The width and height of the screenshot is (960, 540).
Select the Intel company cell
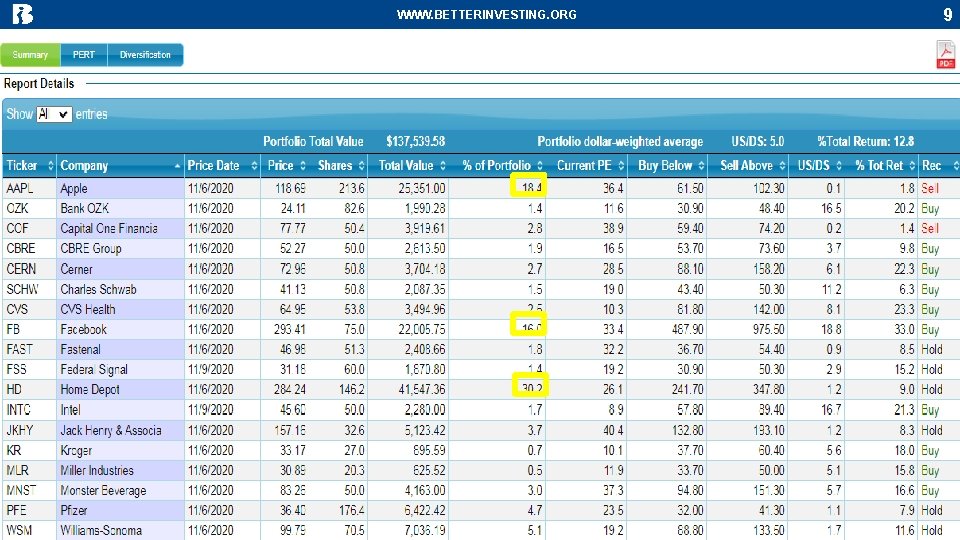120,410
